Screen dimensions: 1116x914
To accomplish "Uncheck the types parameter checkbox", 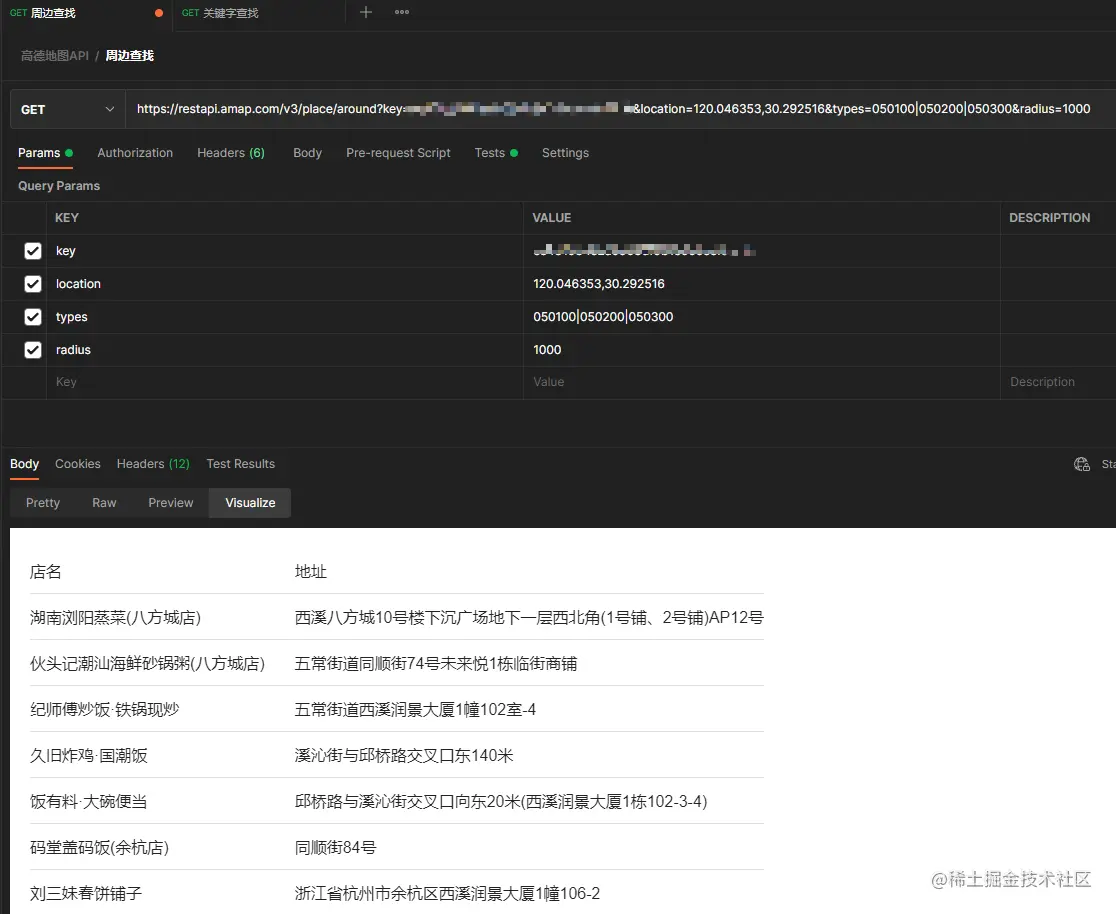I will [33, 317].
